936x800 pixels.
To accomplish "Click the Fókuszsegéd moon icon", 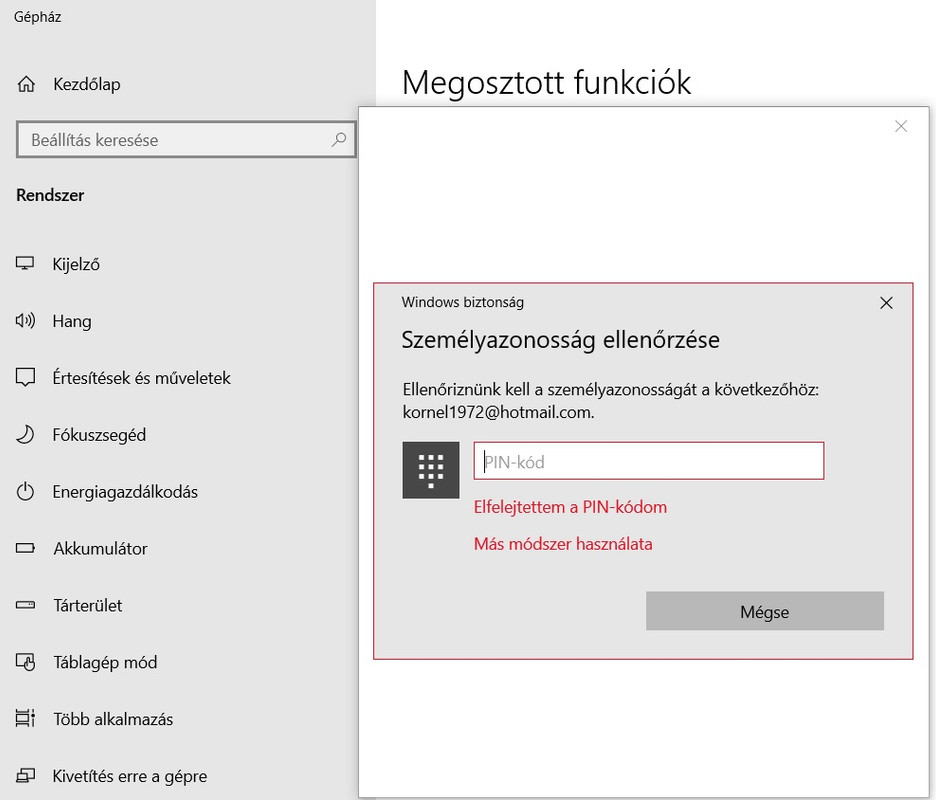I will tap(25, 435).
